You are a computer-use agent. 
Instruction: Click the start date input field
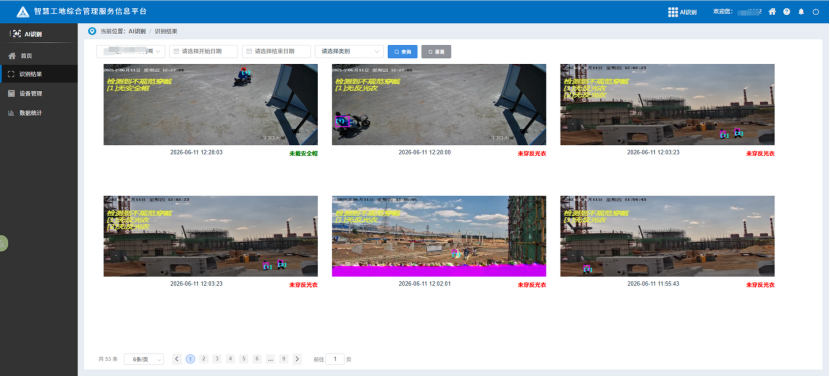(x=203, y=51)
